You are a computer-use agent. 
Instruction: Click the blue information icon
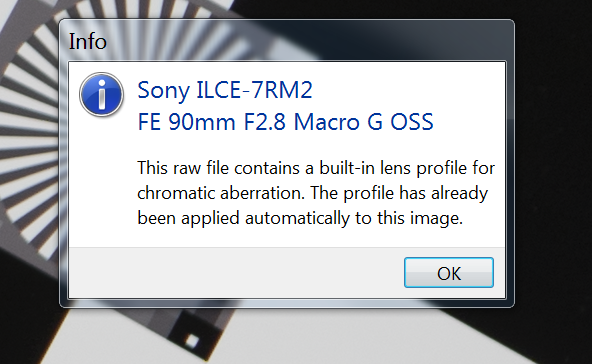click(x=102, y=94)
